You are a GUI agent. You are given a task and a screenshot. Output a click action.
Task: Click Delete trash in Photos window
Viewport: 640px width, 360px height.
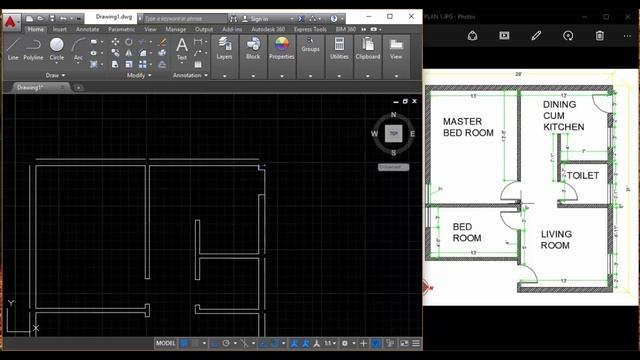600,36
